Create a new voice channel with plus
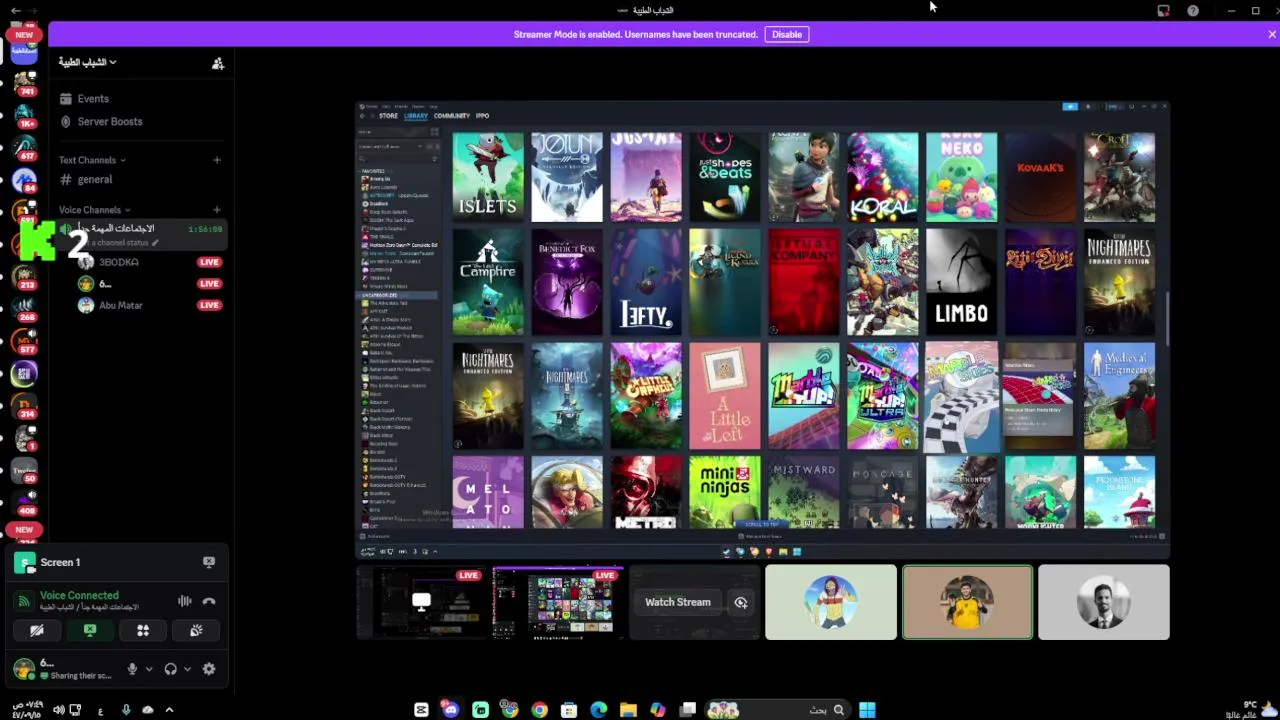1280x720 pixels. coord(217,210)
